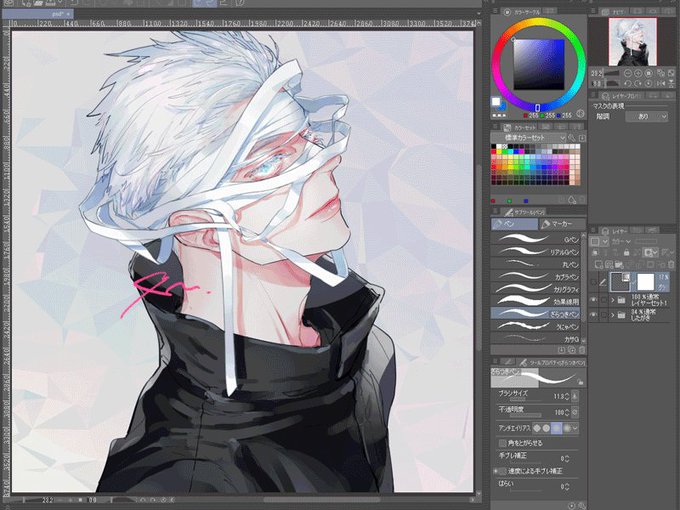Click the new vector layer icon
This screenshot has height=510, width=680.
click(x=609, y=264)
